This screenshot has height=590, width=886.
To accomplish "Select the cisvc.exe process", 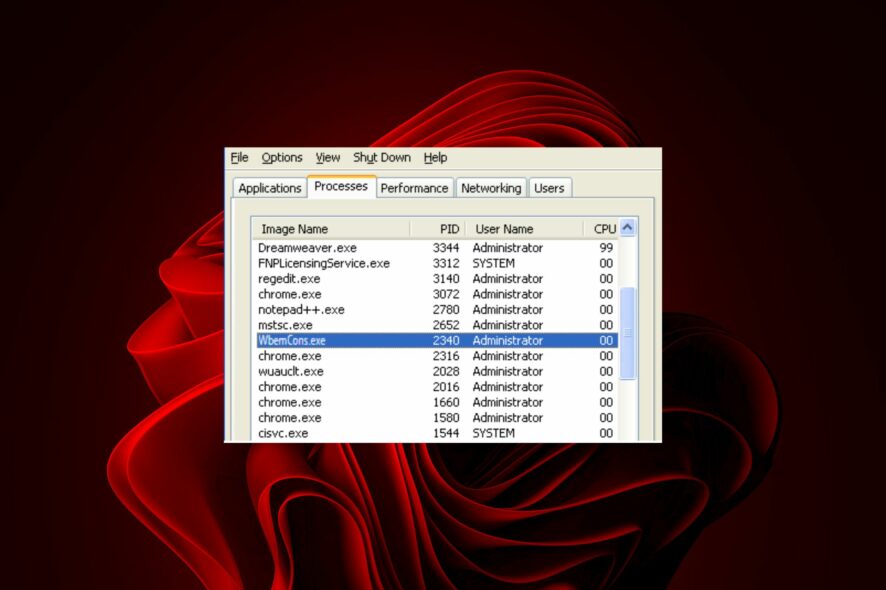I will click(435, 433).
